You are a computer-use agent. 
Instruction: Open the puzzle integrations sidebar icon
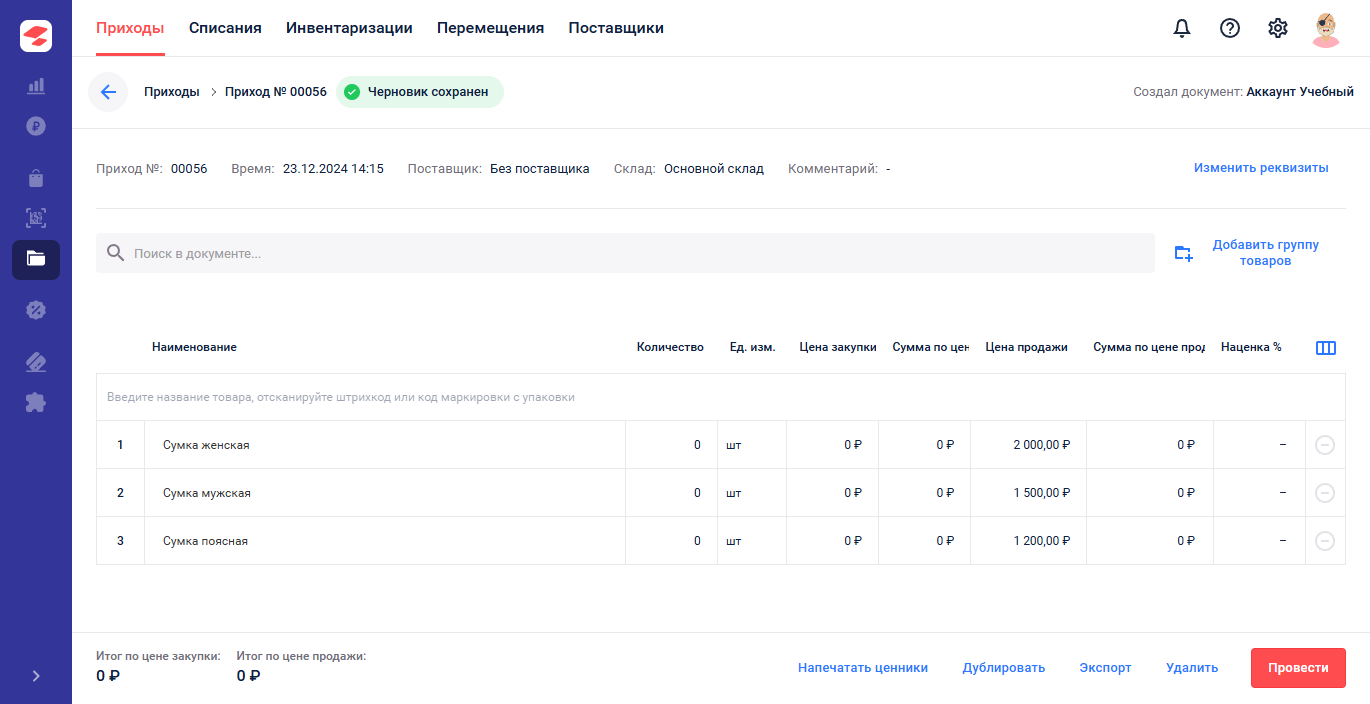coord(36,402)
